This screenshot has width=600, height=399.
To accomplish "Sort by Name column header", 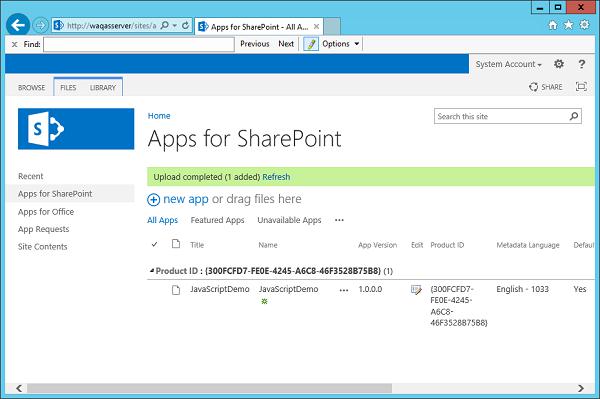I will (268, 245).
